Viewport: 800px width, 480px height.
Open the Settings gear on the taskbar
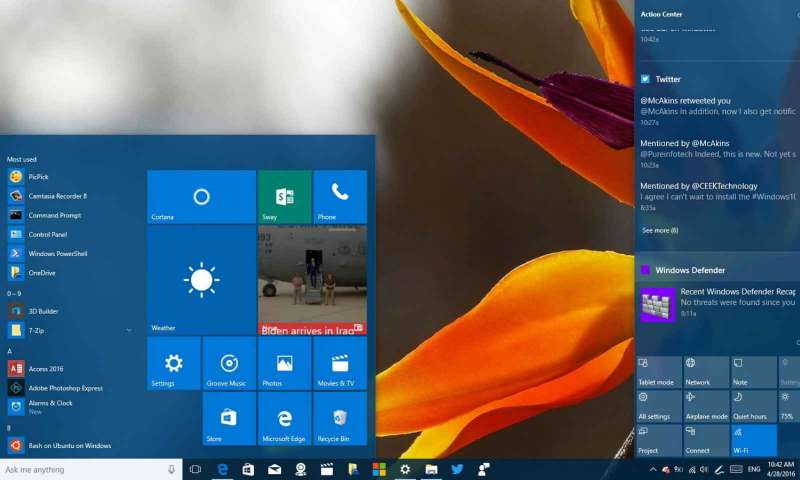point(405,469)
